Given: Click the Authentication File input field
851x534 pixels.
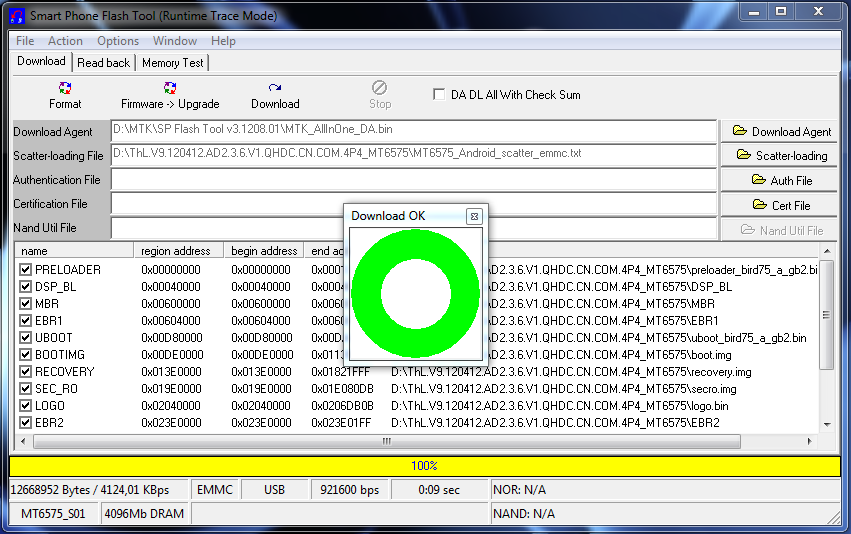Looking at the screenshot, I should pos(413,180).
